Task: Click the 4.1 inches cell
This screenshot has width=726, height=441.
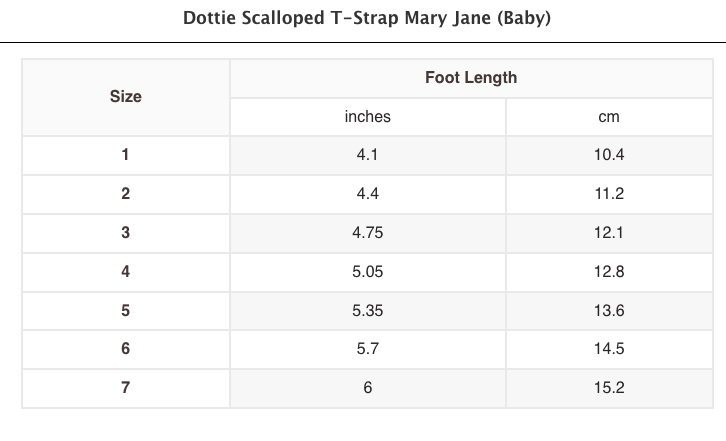Action: point(367,155)
